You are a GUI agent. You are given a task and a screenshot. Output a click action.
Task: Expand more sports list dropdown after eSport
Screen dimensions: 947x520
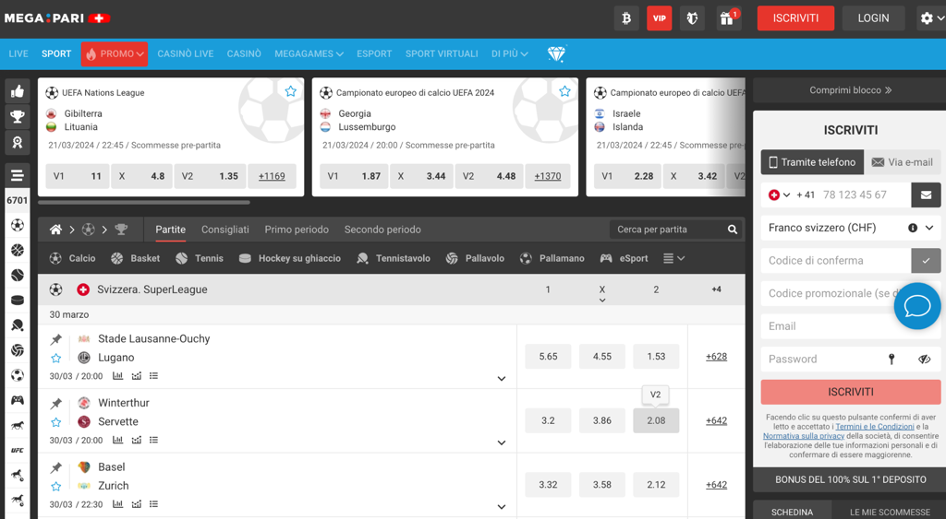click(674, 258)
